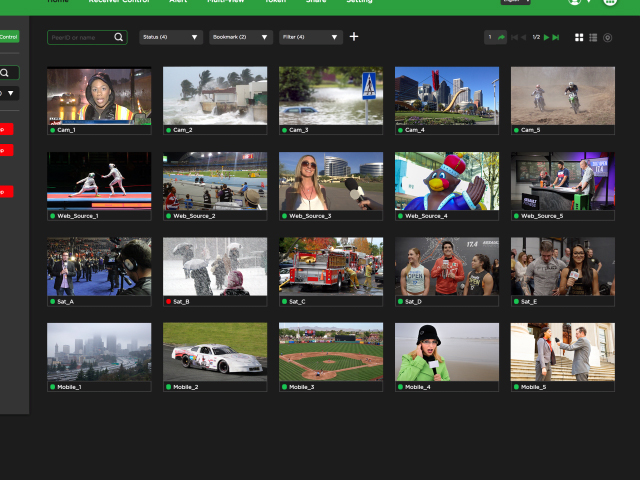Switch to list view layout
The width and height of the screenshot is (640, 480).
[593, 38]
